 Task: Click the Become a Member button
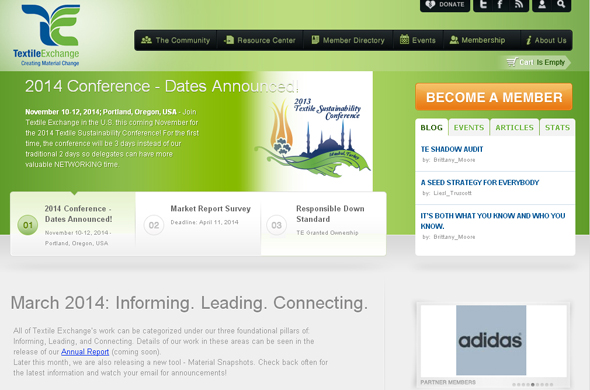[494, 97]
